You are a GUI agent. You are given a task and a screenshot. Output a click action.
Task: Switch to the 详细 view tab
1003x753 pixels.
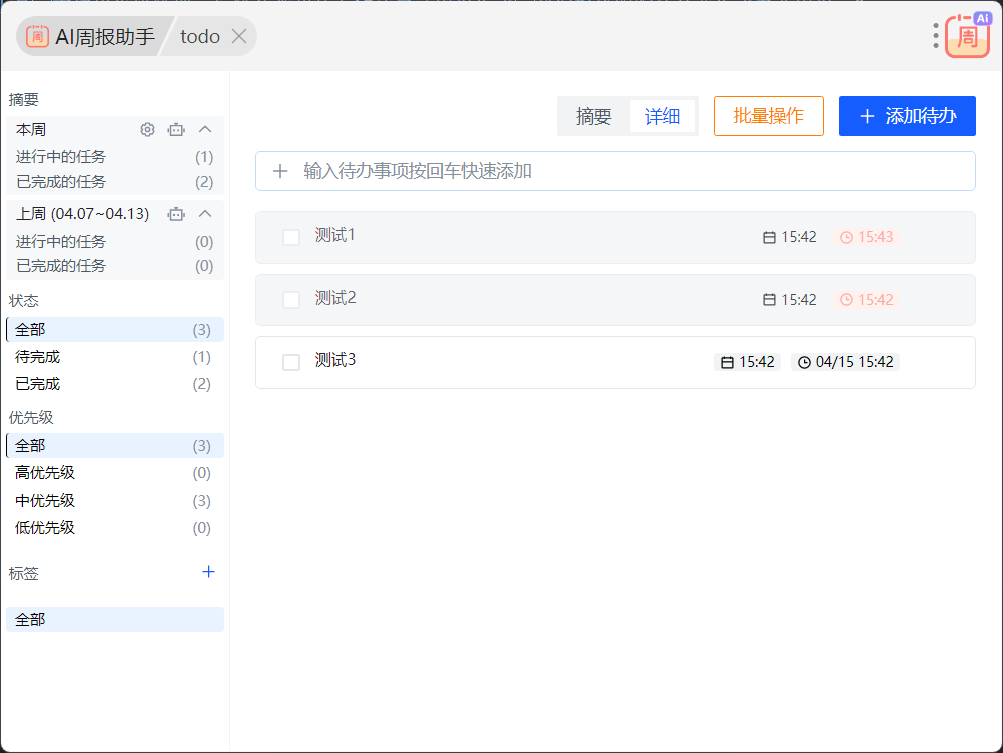[x=662, y=116]
